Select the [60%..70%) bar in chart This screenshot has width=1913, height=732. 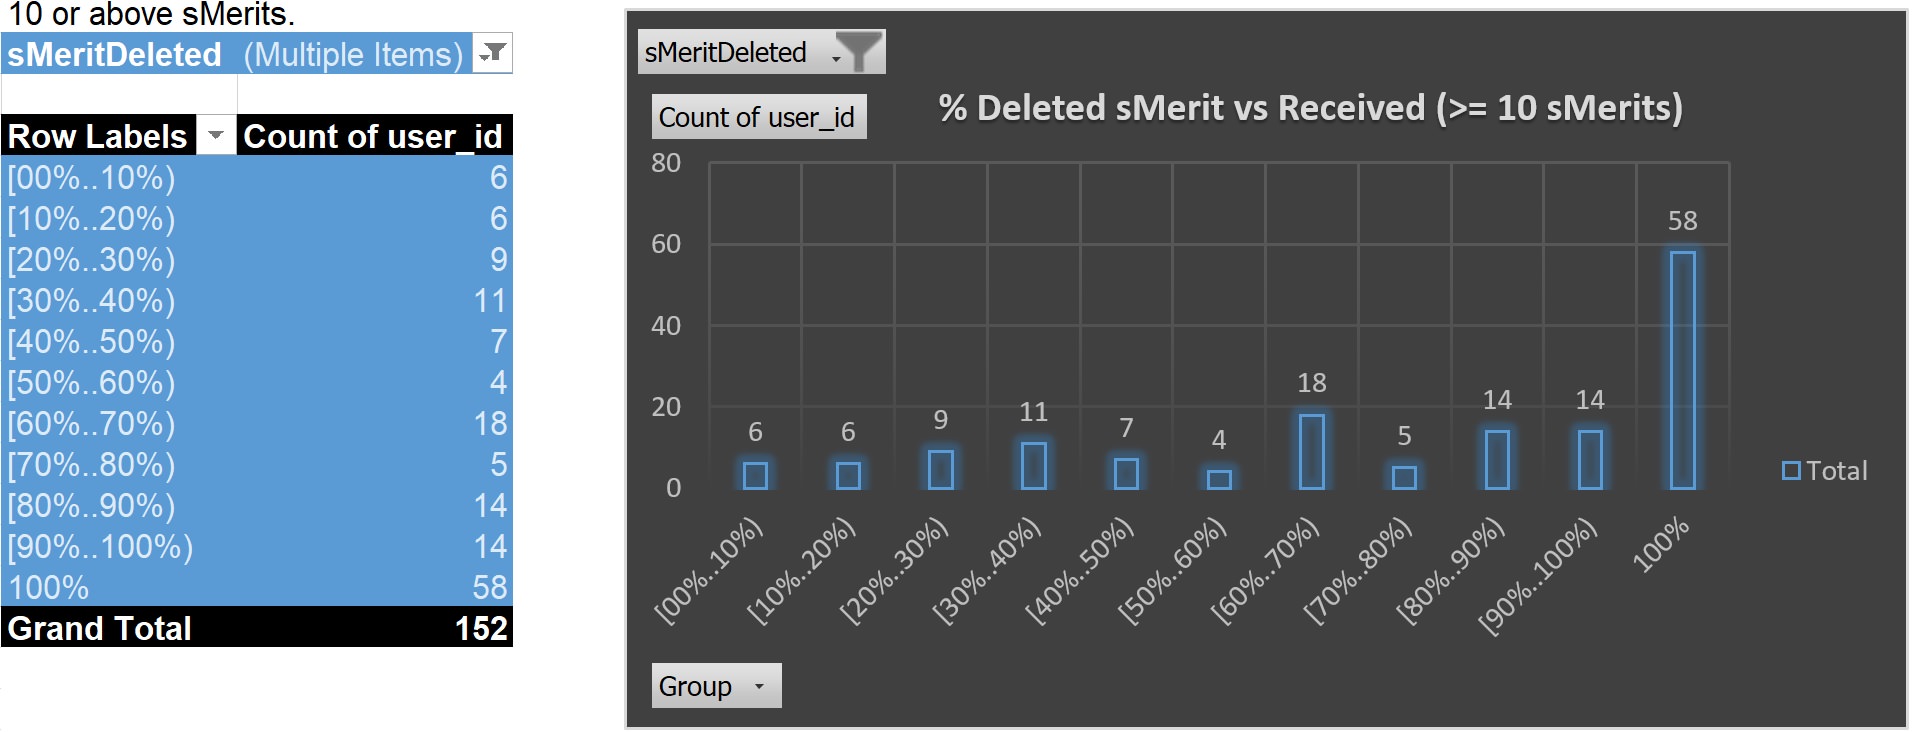1312,452
